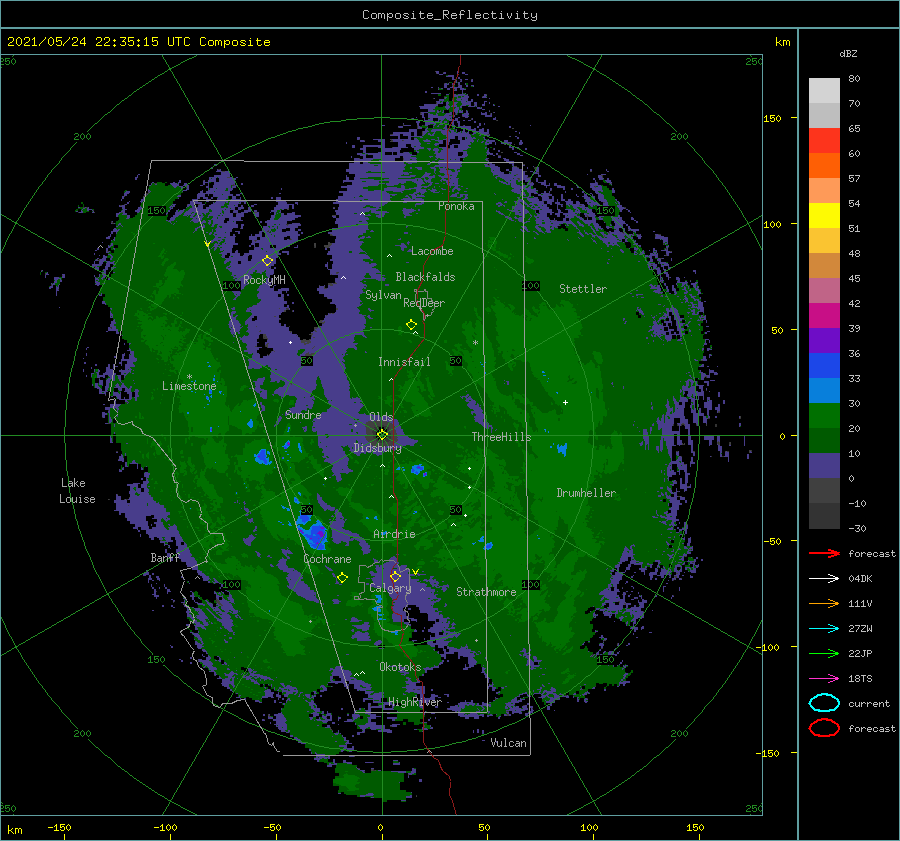Click the radar site marker at Olds
The height and width of the screenshot is (841, 900).
[x=382, y=435]
